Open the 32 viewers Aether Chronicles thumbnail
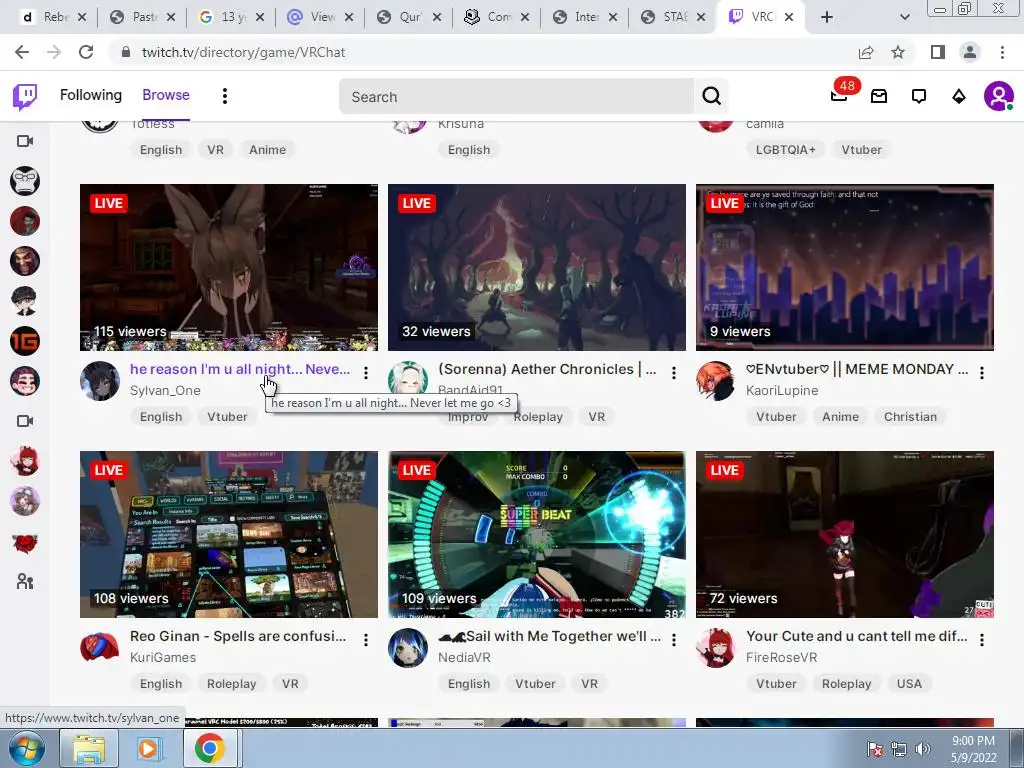Image resolution: width=1024 pixels, height=768 pixels. coord(537,267)
